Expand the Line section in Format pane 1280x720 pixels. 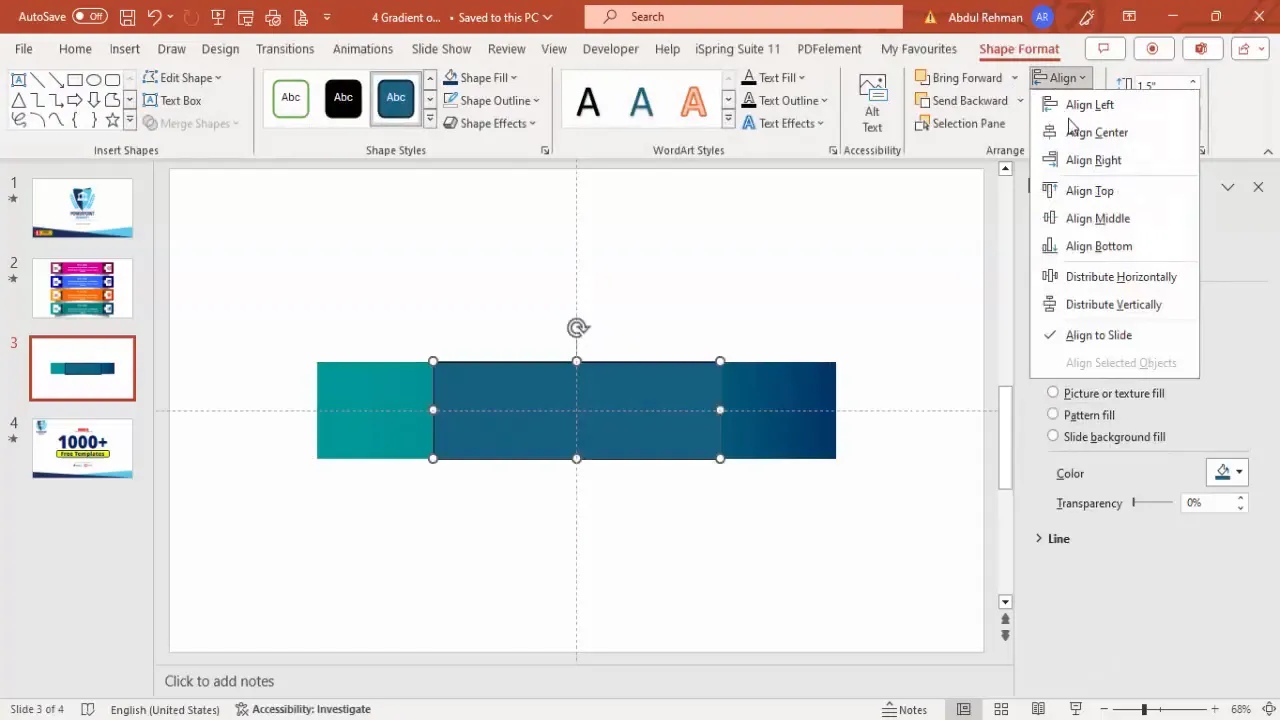coord(1052,539)
